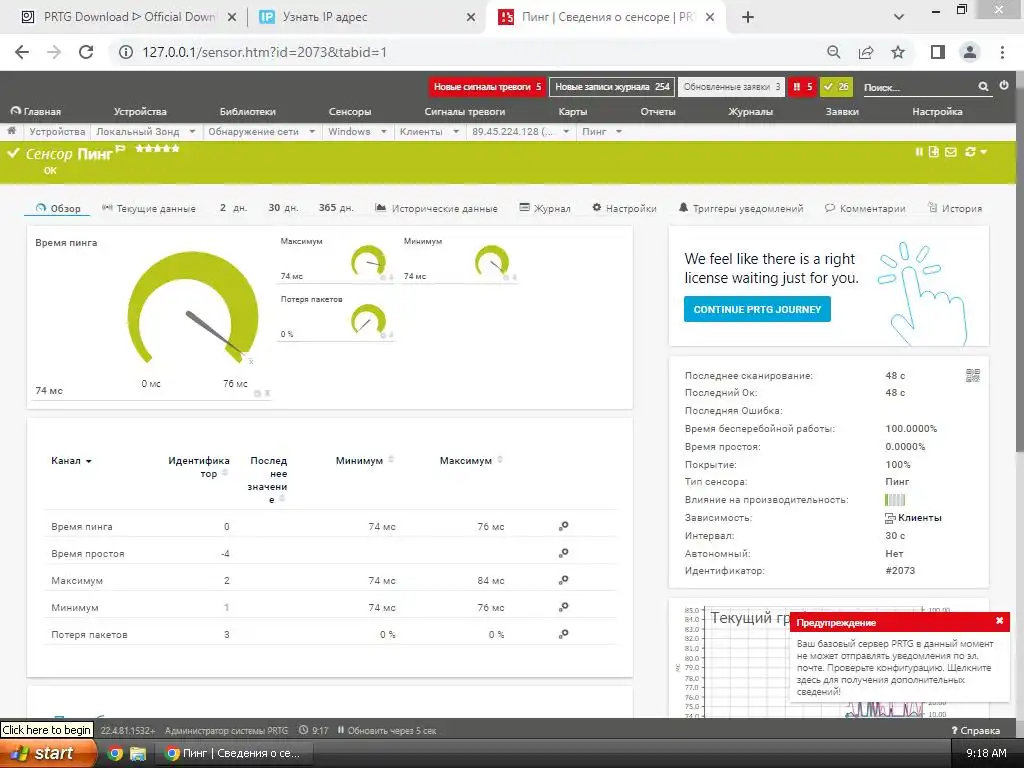Click the browser reload button
The height and width of the screenshot is (768, 1024).
[x=86, y=52]
